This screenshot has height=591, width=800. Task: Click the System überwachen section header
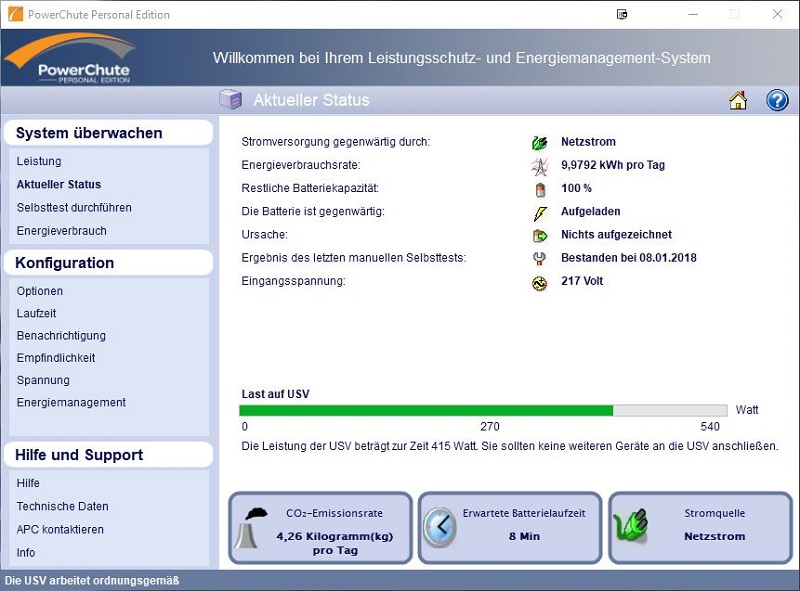[108, 133]
